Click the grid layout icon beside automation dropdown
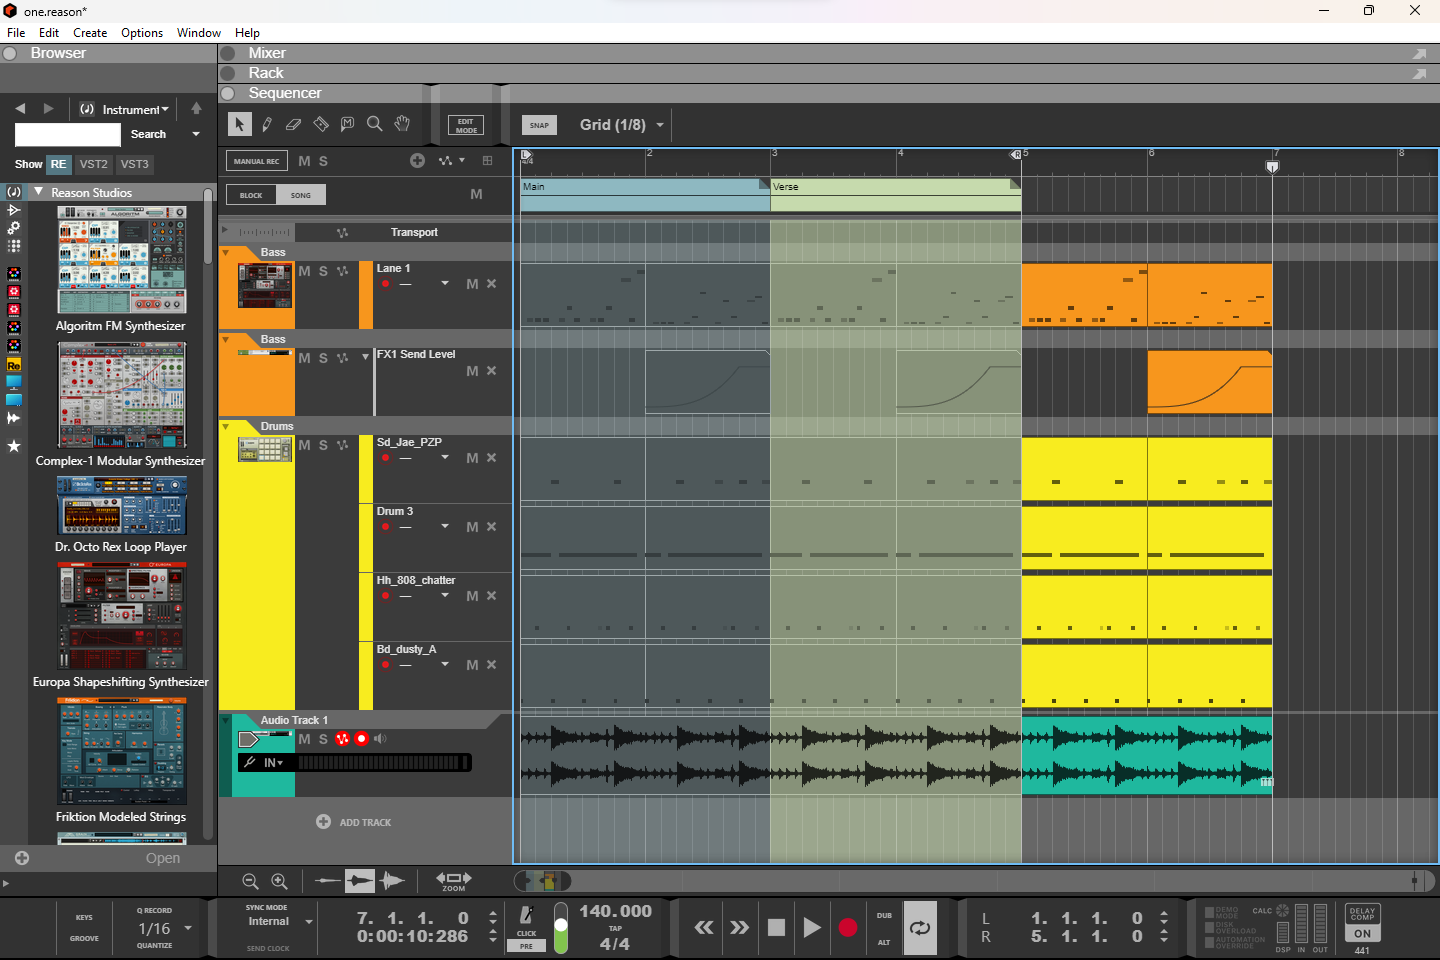This screenshot has height=960, width=1440. pyautogui.click(x=488, y=160)
